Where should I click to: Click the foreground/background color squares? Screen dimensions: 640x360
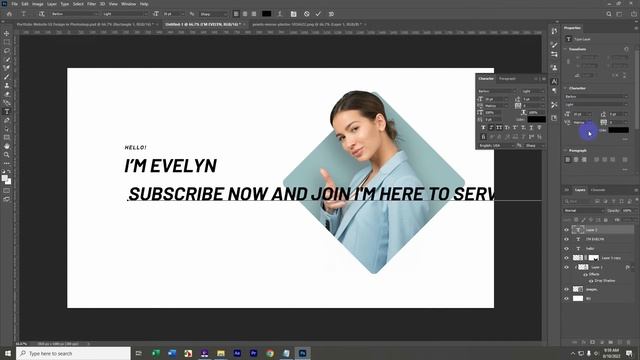(x=7, y=180)
